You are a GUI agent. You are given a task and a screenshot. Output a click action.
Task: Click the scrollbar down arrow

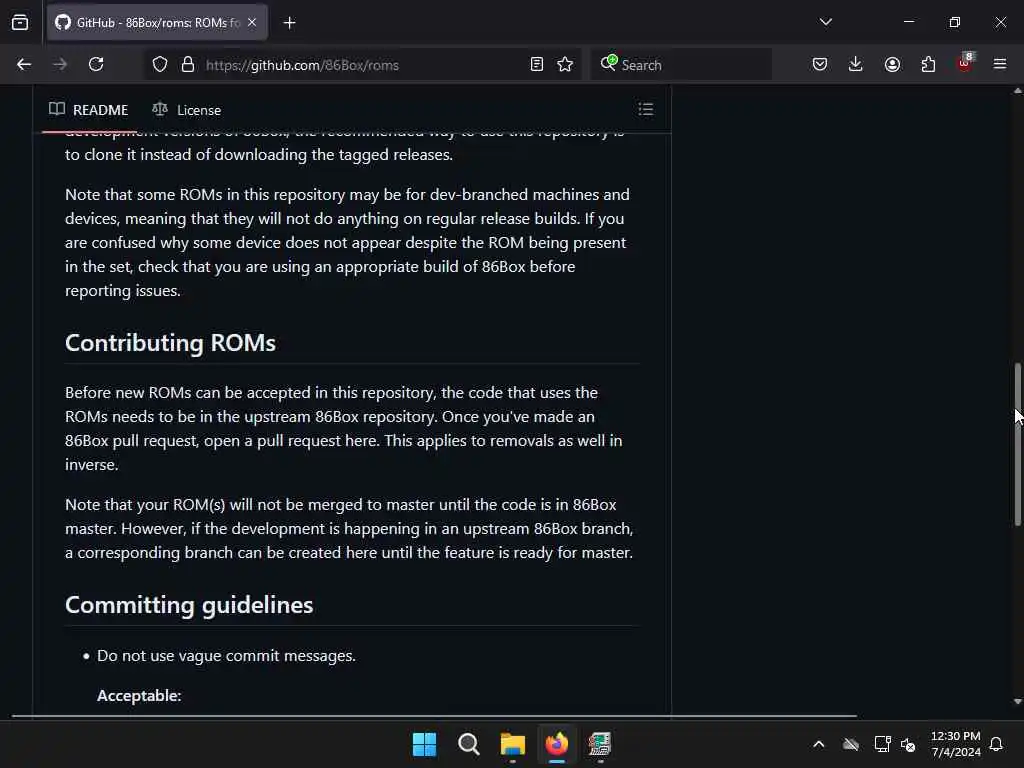pos(1017,701)
